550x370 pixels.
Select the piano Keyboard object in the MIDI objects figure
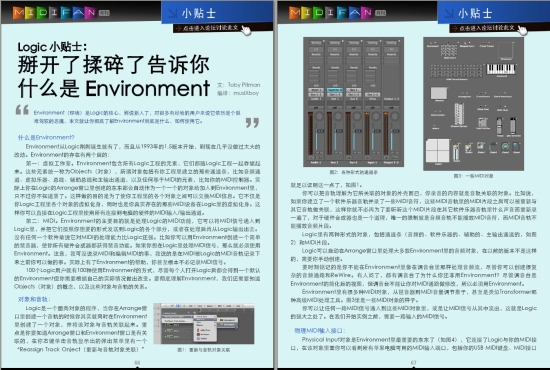[501, 69]
